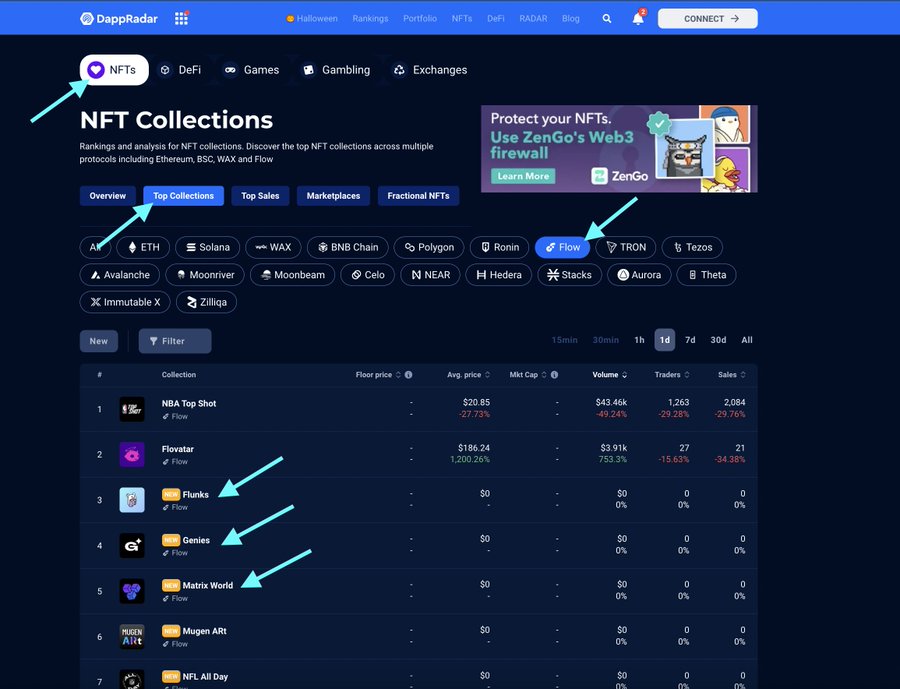The image size is (900, 689).
Task: Switch to the Exchanges category
Action: [x=430, y=70]
